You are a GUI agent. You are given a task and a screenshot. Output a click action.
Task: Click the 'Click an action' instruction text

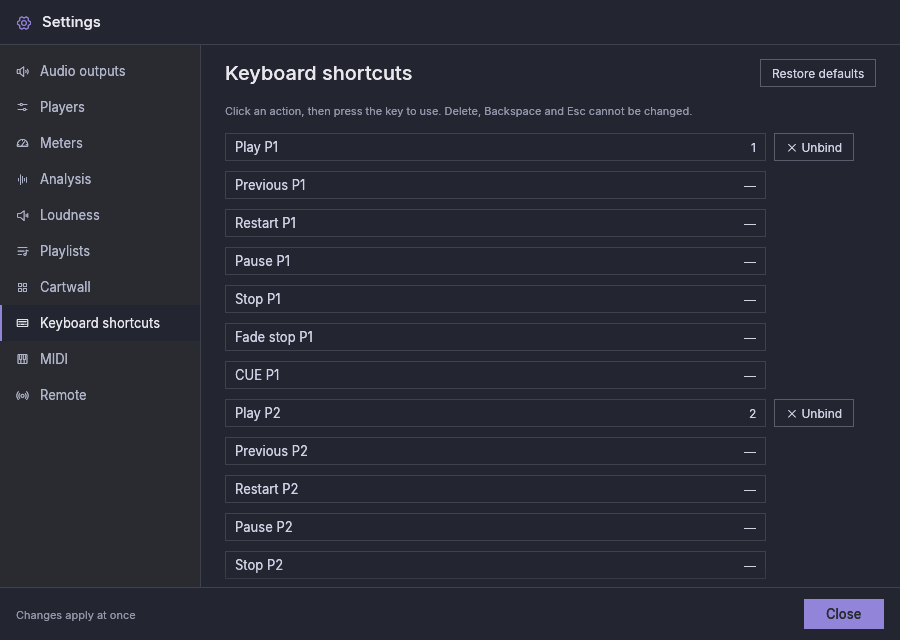pos(459,111)
